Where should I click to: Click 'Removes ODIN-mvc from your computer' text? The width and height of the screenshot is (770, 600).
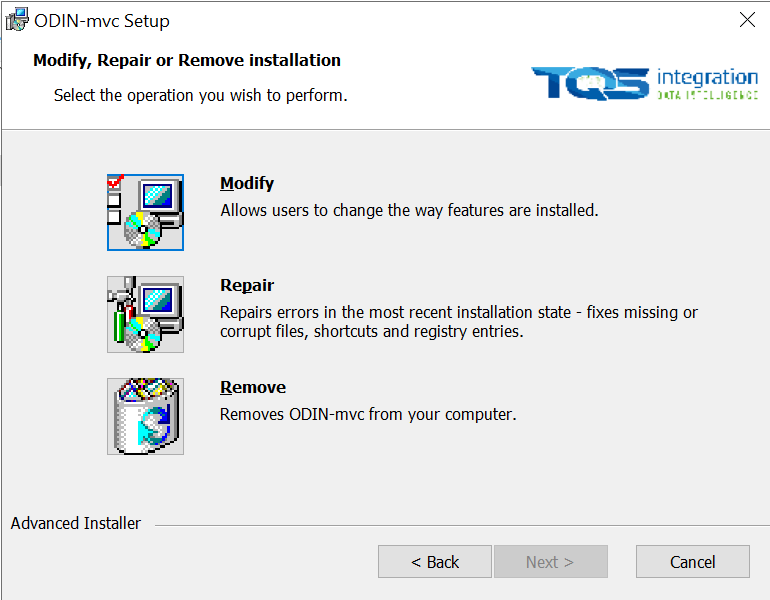click(368, 414)
